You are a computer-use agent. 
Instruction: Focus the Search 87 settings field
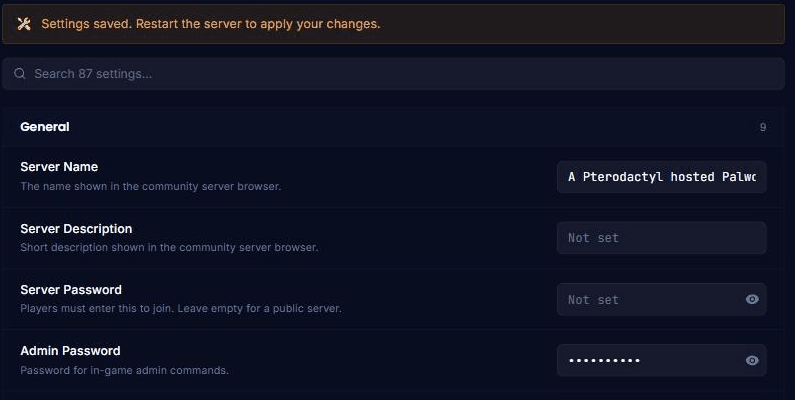tap(393, 74)
